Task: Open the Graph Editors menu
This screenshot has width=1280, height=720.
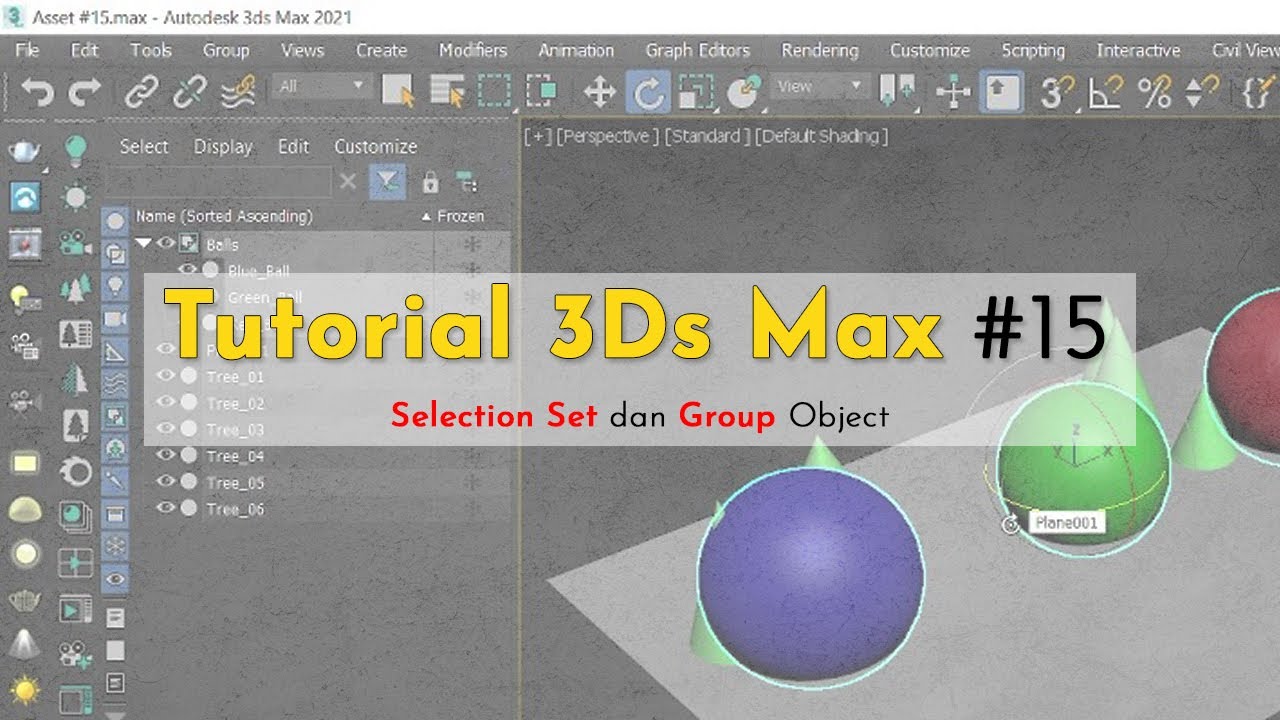Action: tap(697, 50)
